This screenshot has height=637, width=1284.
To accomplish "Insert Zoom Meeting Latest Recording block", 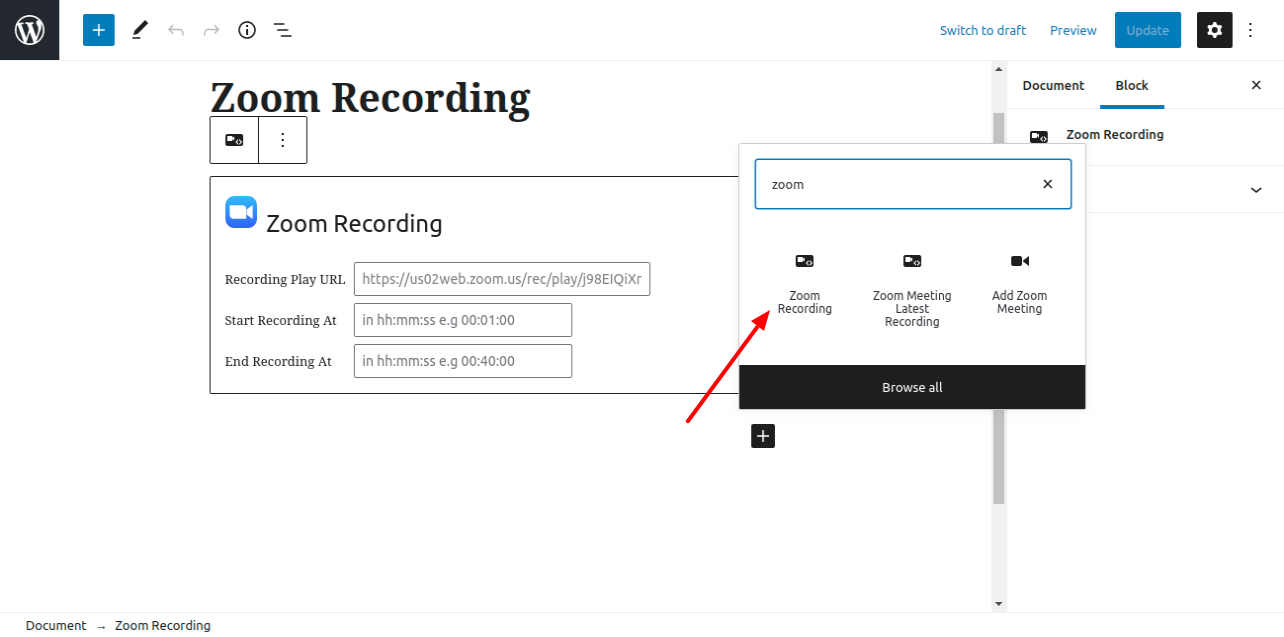I will (912, 290).
